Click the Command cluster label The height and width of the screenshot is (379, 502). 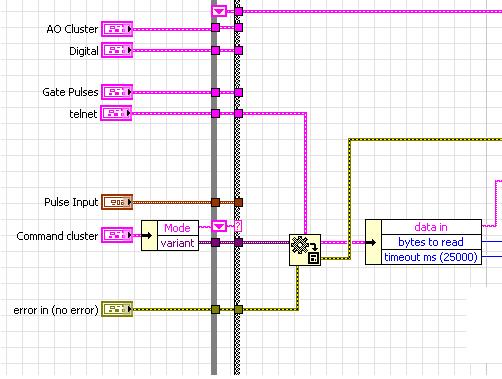[57, 236]
